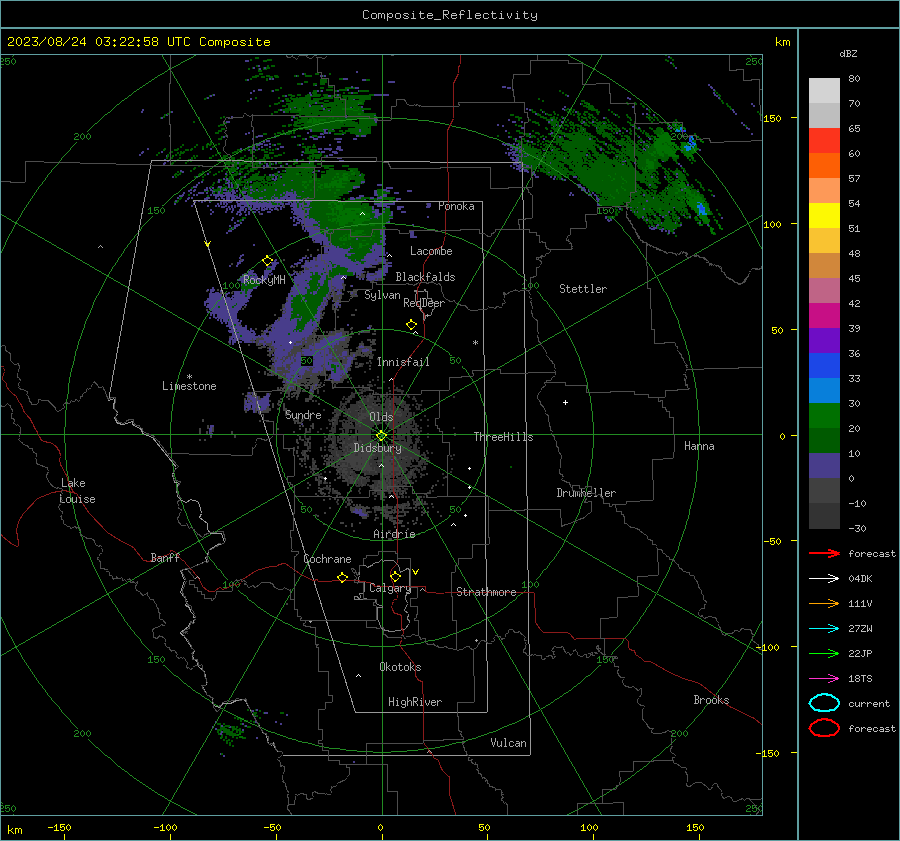Click the Vulcan city label

tap(509, 743)
